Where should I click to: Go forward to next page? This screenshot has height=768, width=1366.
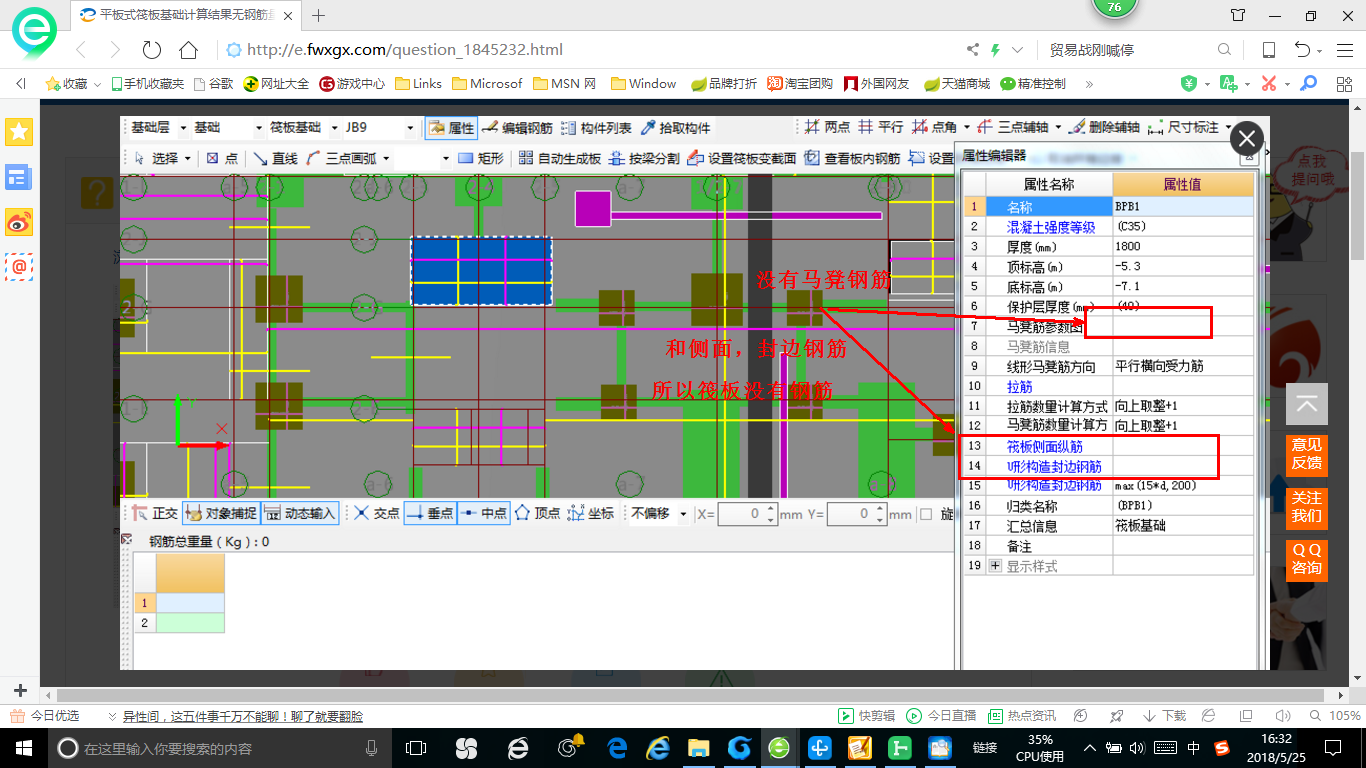[115, 50]
